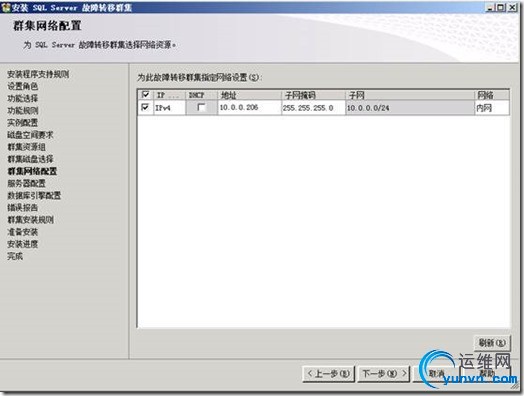The width and height of the screenshot is (524, 396).
Task: Select 群集安装规则 step in sidebar
Action: pyautogui.click(x=30, y=220)
